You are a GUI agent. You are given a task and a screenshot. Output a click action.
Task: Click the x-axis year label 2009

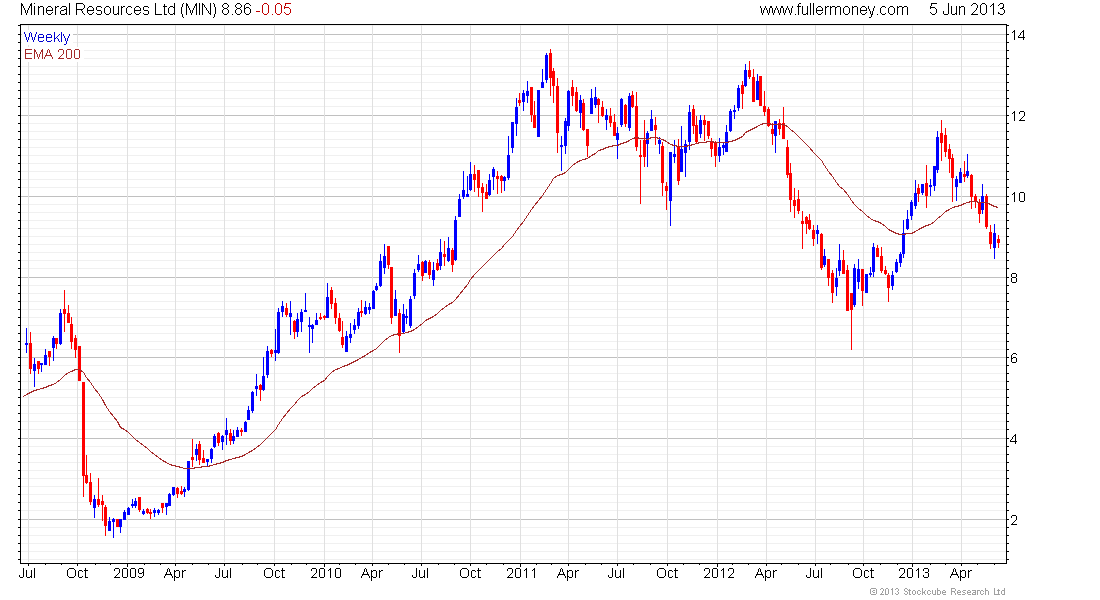[129, 573]
